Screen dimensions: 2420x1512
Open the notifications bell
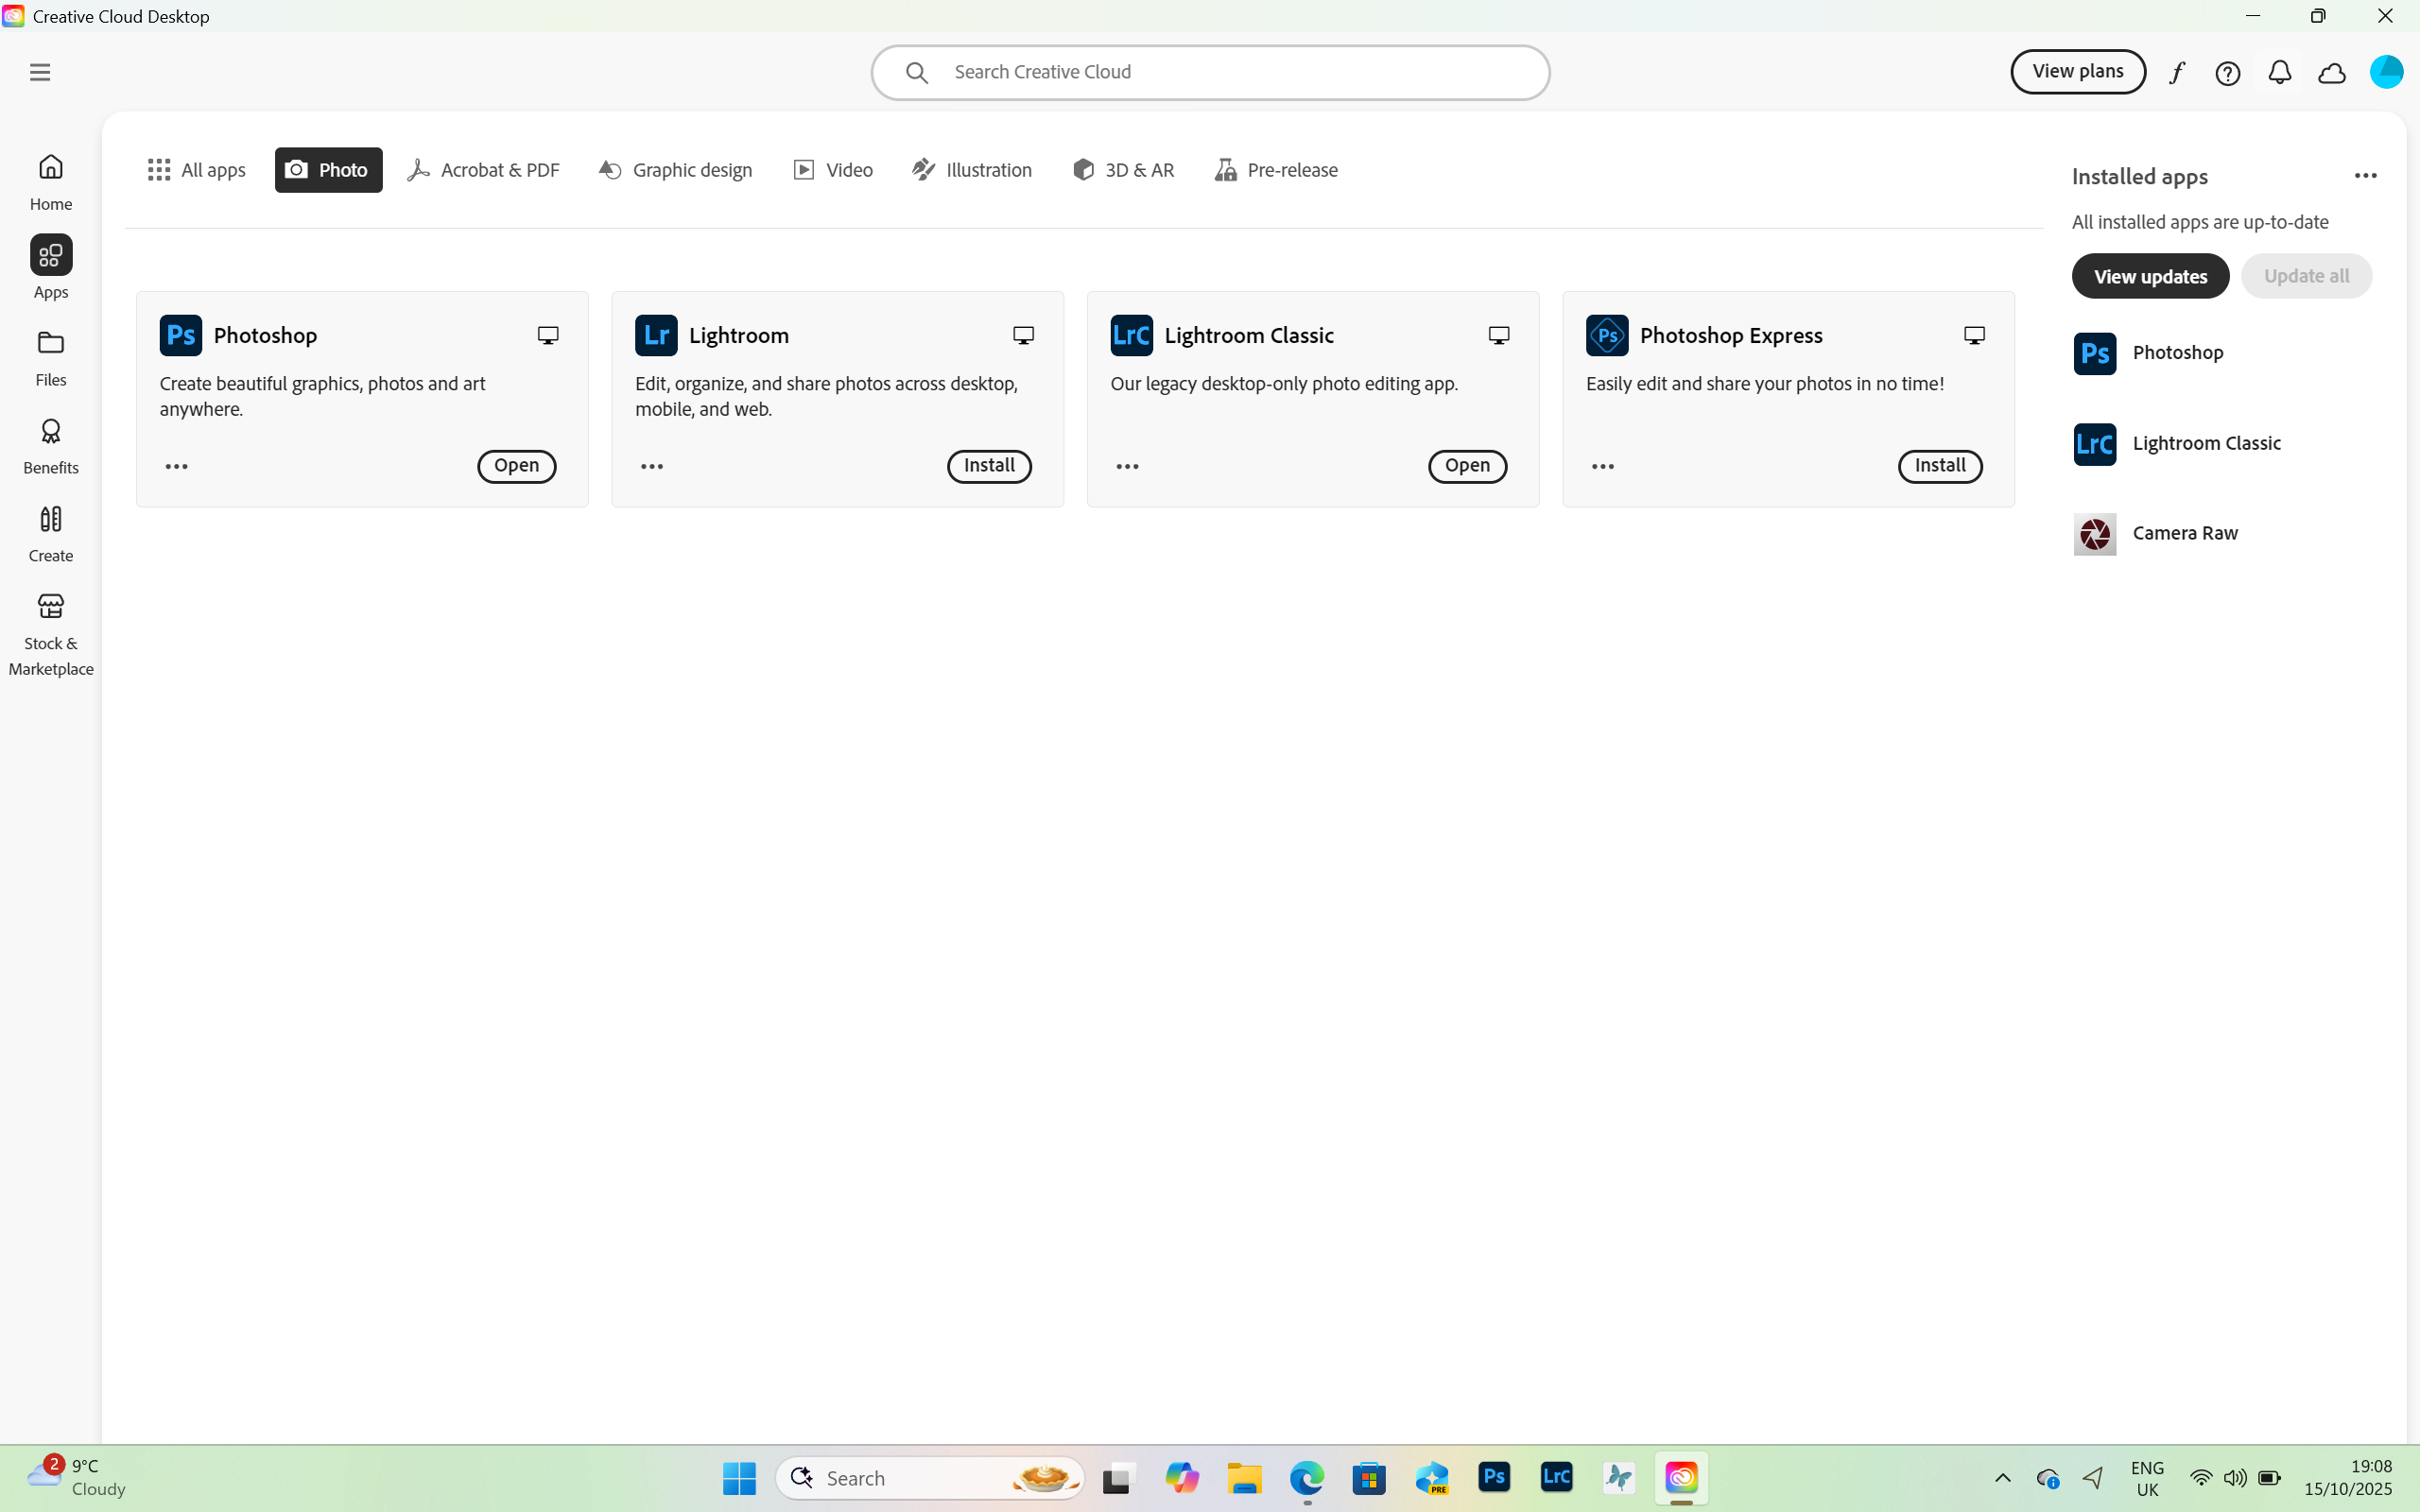[2280, 72]
